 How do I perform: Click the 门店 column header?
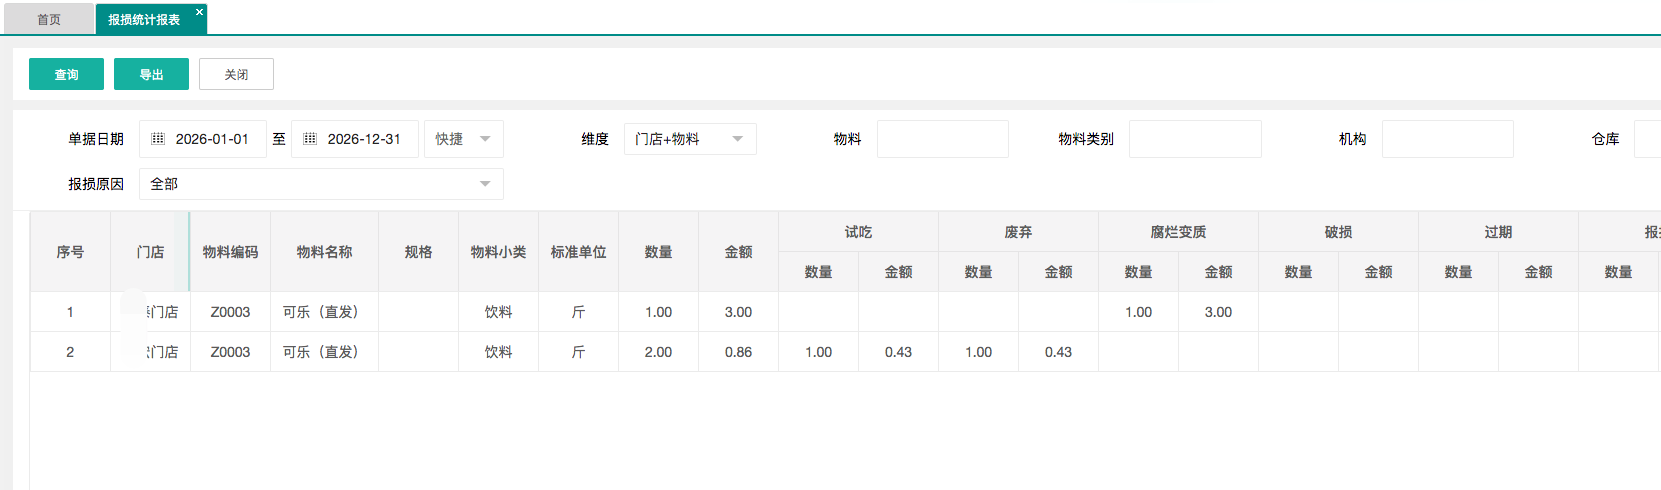click(x=150, y=252)
